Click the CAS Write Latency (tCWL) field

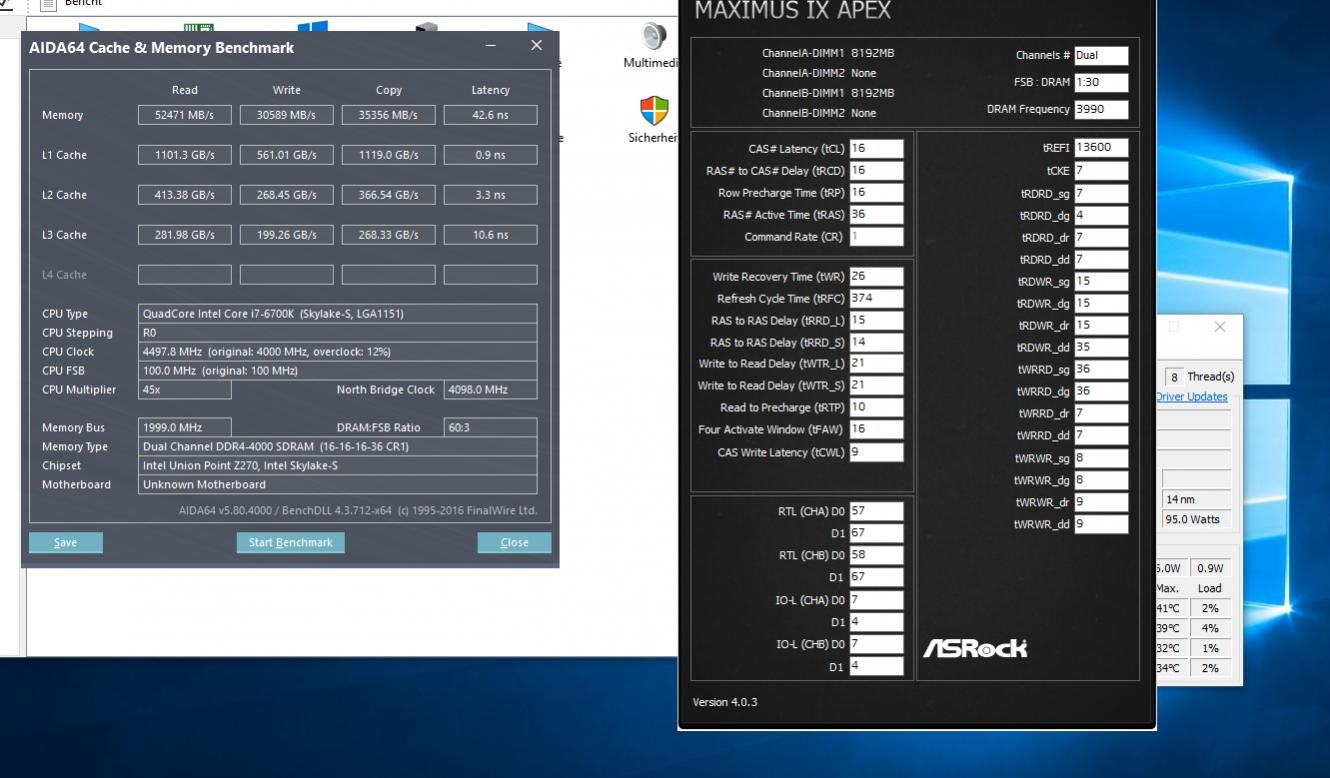pos(876,452)
